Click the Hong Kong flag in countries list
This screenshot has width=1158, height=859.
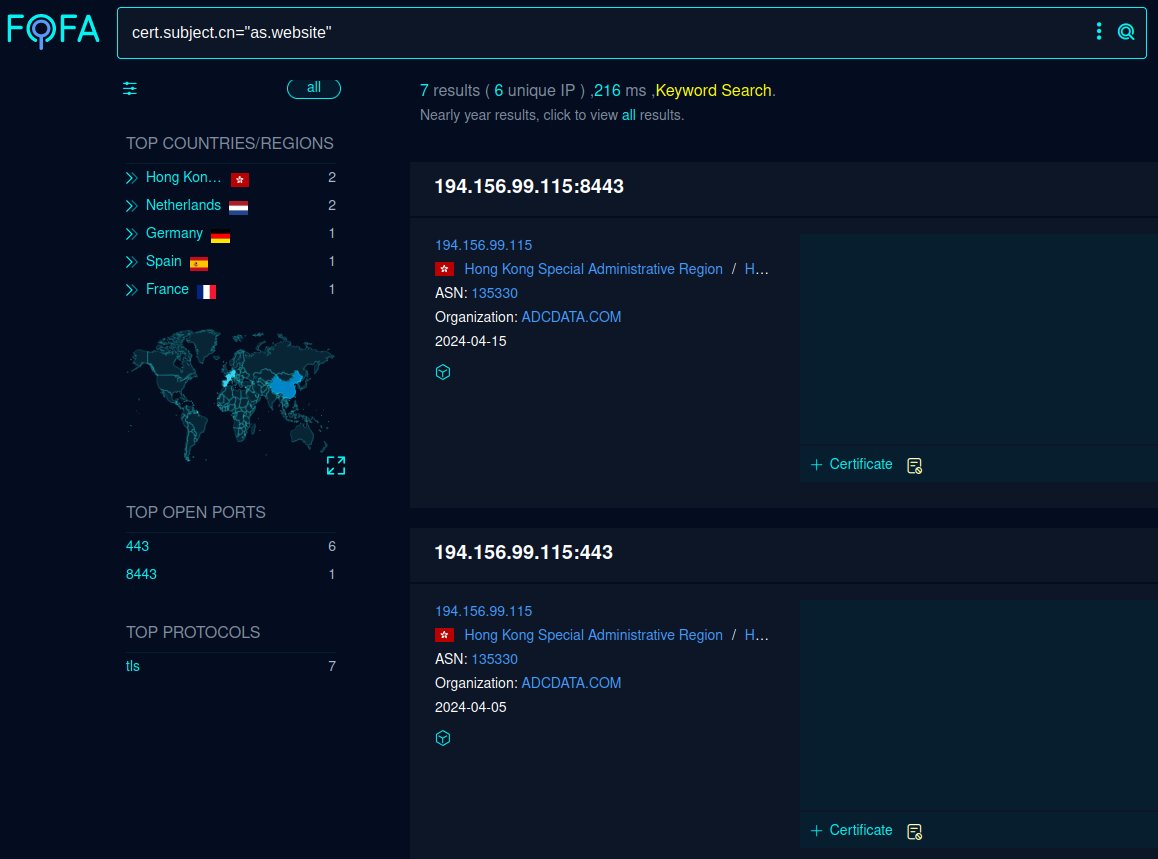[x=240, y=179]
